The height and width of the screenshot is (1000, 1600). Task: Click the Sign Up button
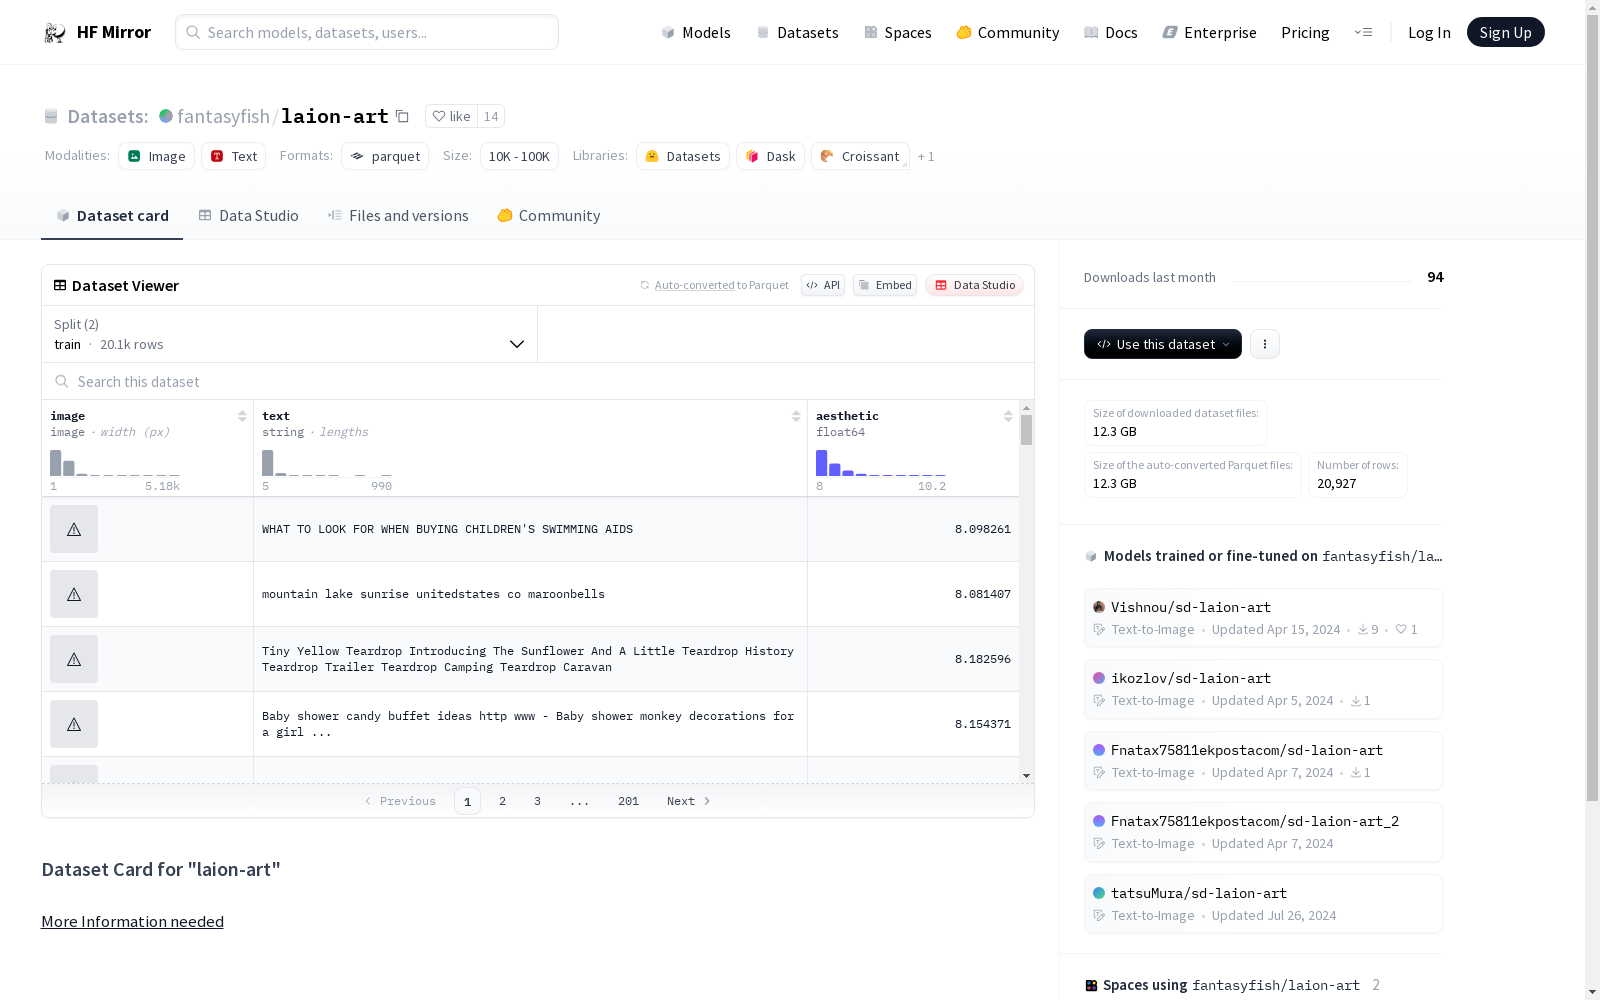pos(1506,32)
